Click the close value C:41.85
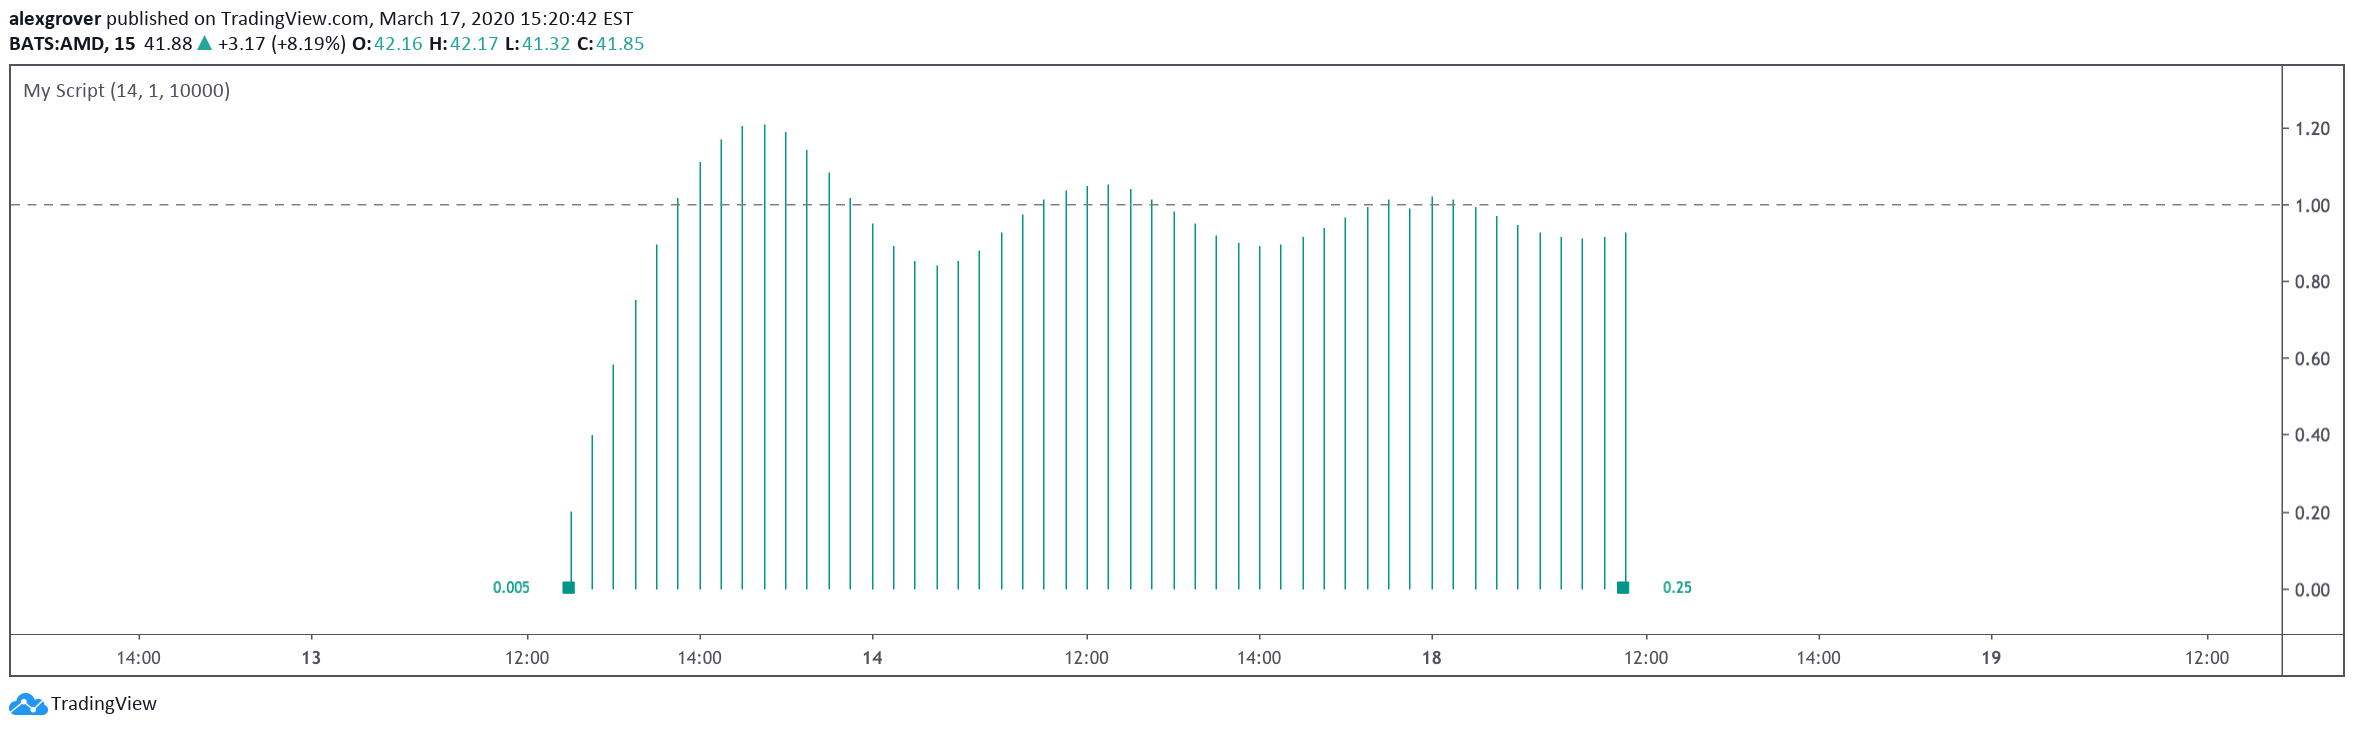 pyautogui.click(x=611, y=43)
